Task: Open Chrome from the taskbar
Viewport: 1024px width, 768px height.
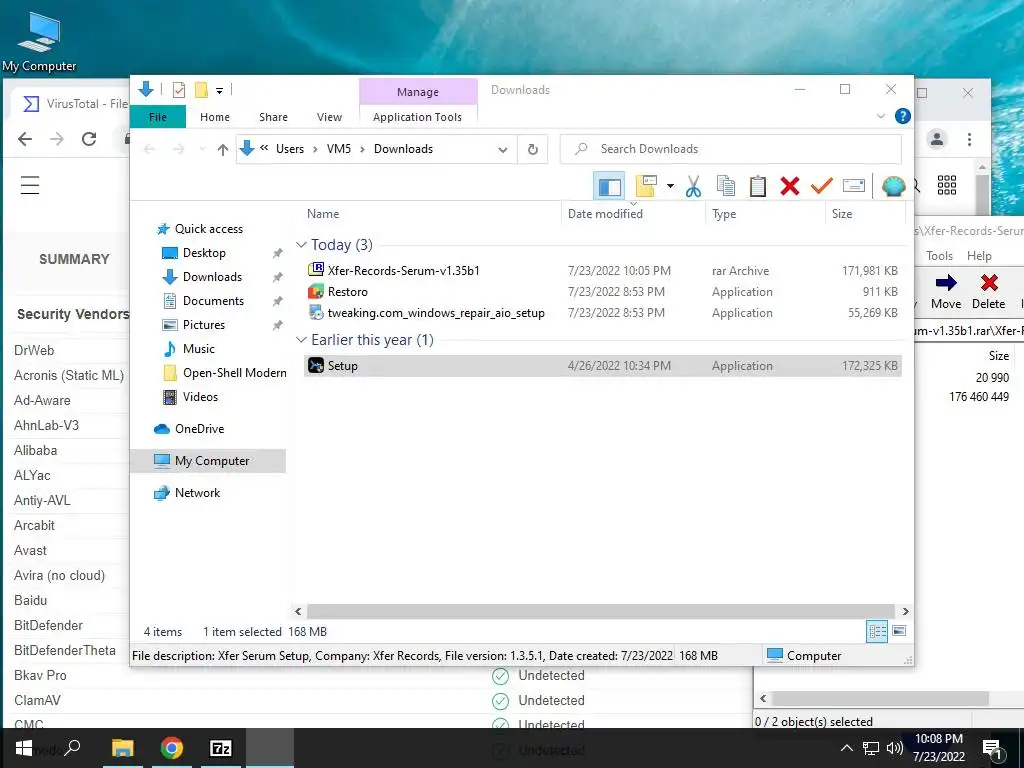Action: (x=172, y=748)
